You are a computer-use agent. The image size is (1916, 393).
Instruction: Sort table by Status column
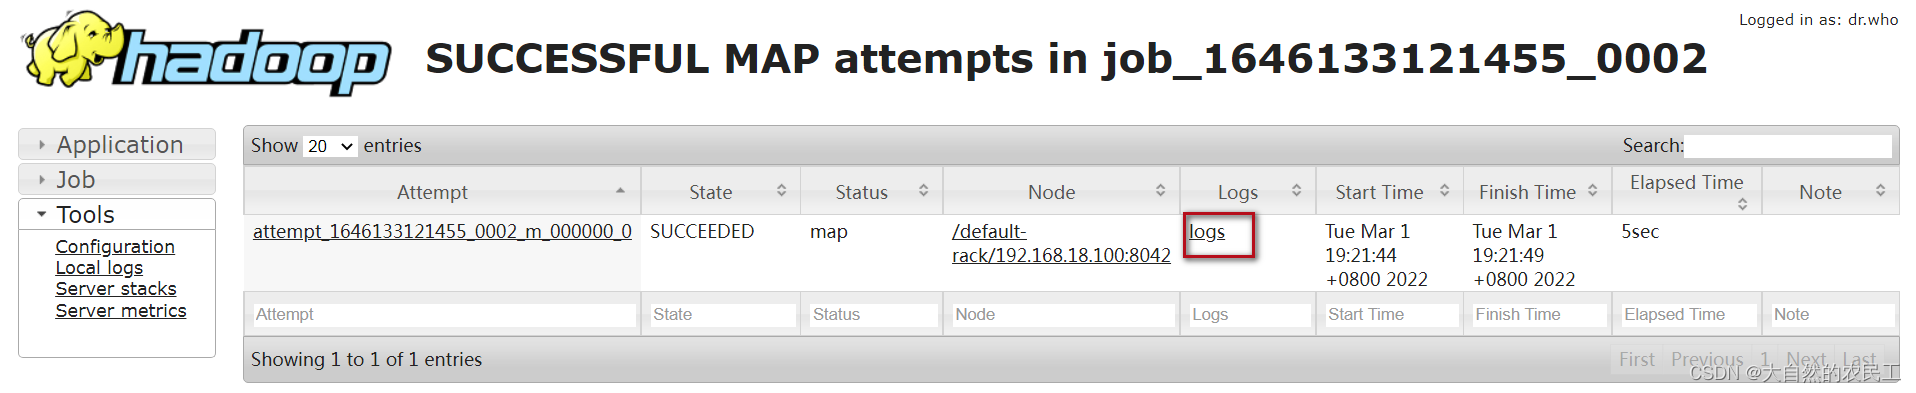point(871,192)
